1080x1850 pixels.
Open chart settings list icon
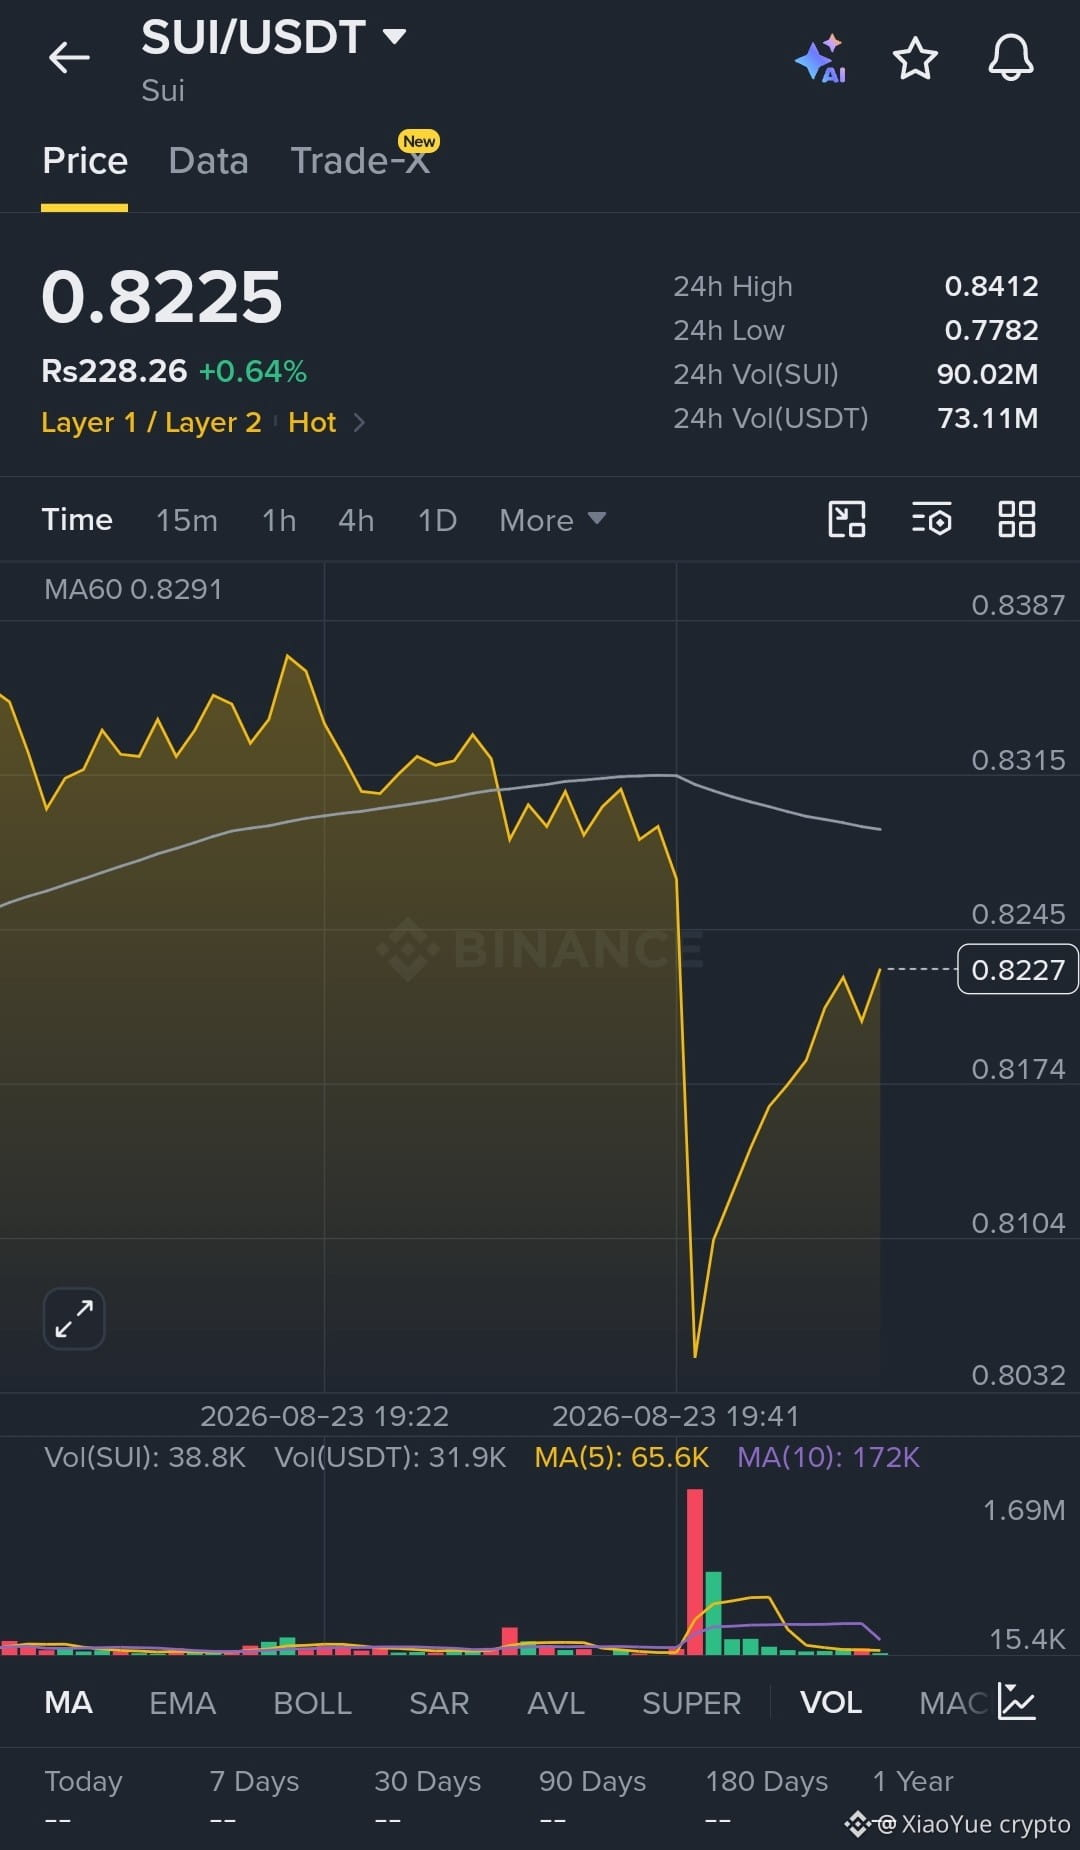point(932,520)
